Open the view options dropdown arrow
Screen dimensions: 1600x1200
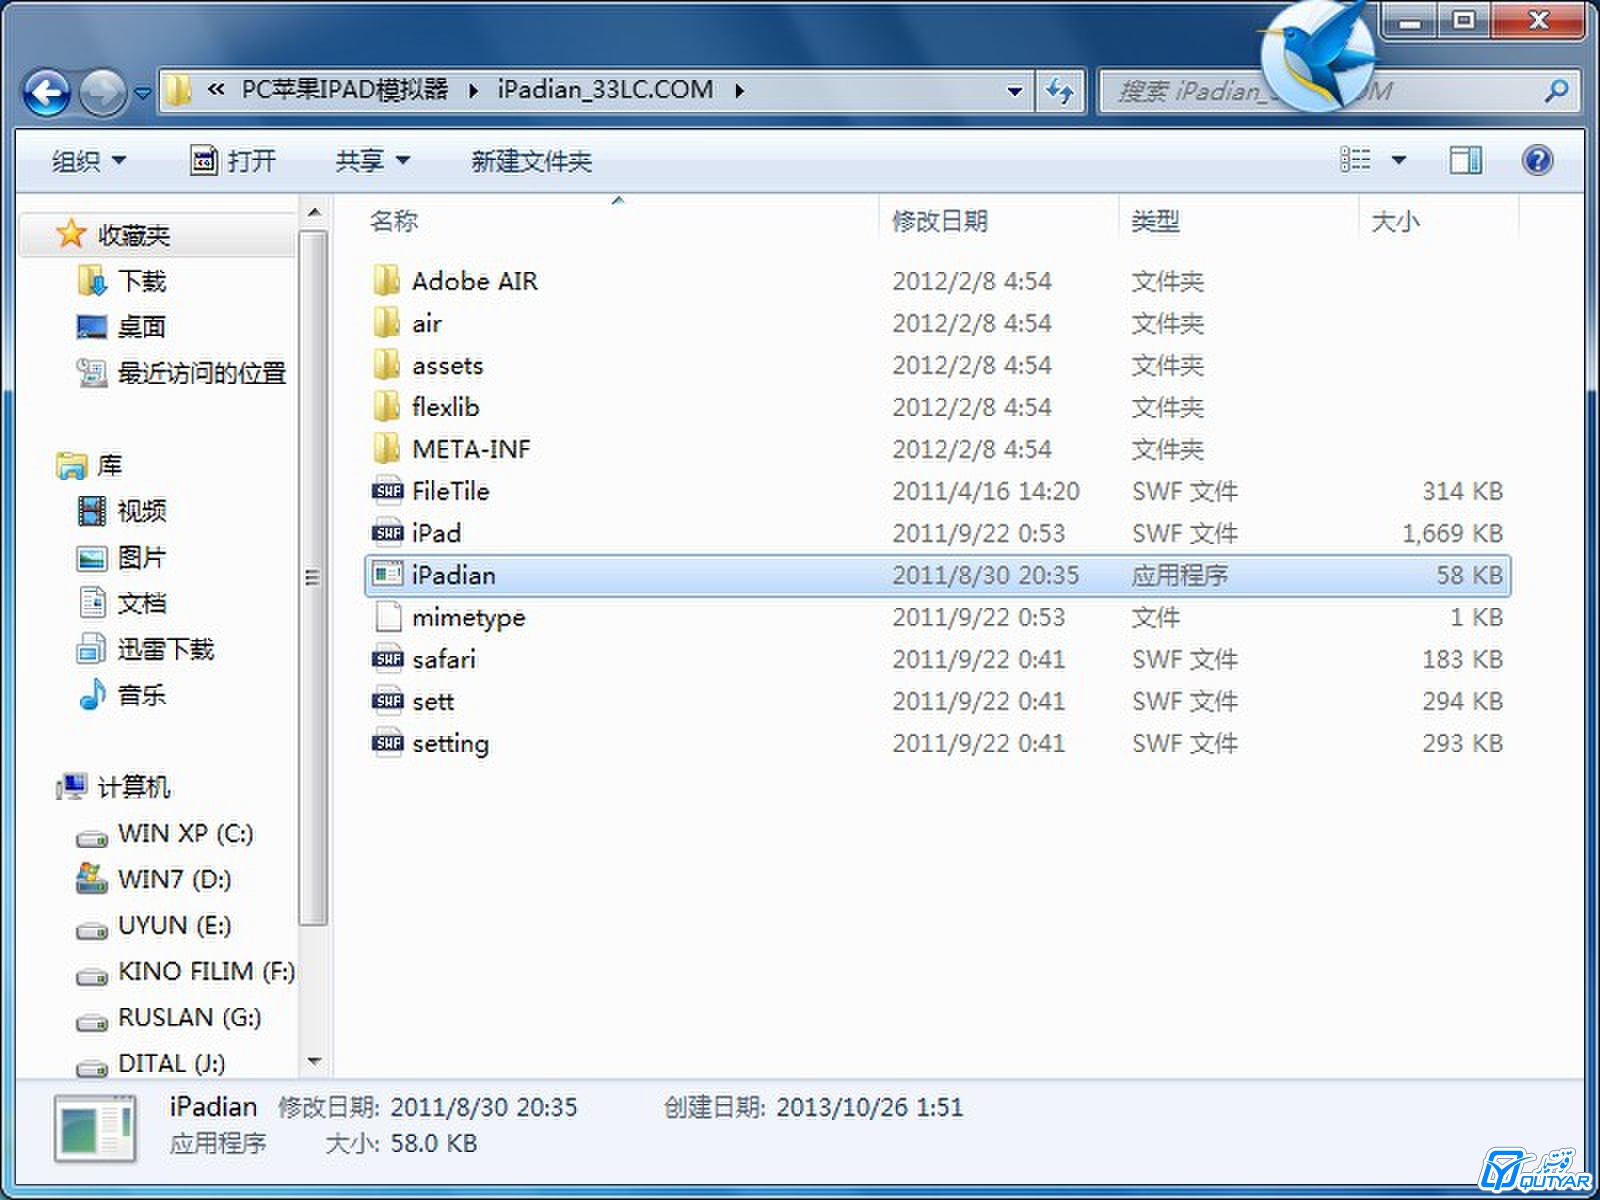1399,159
